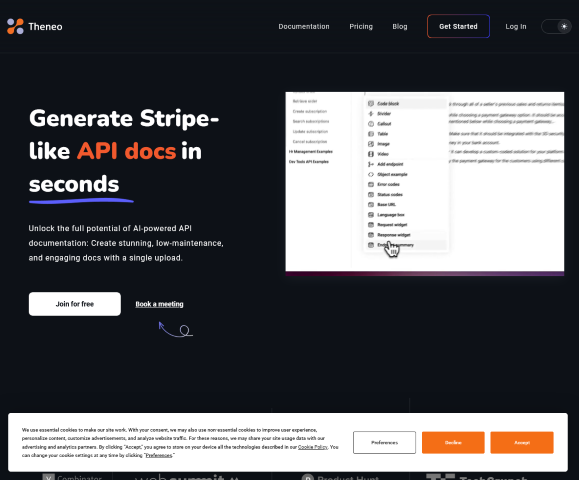Pick the Table icon in demo menu

point(371,134)
